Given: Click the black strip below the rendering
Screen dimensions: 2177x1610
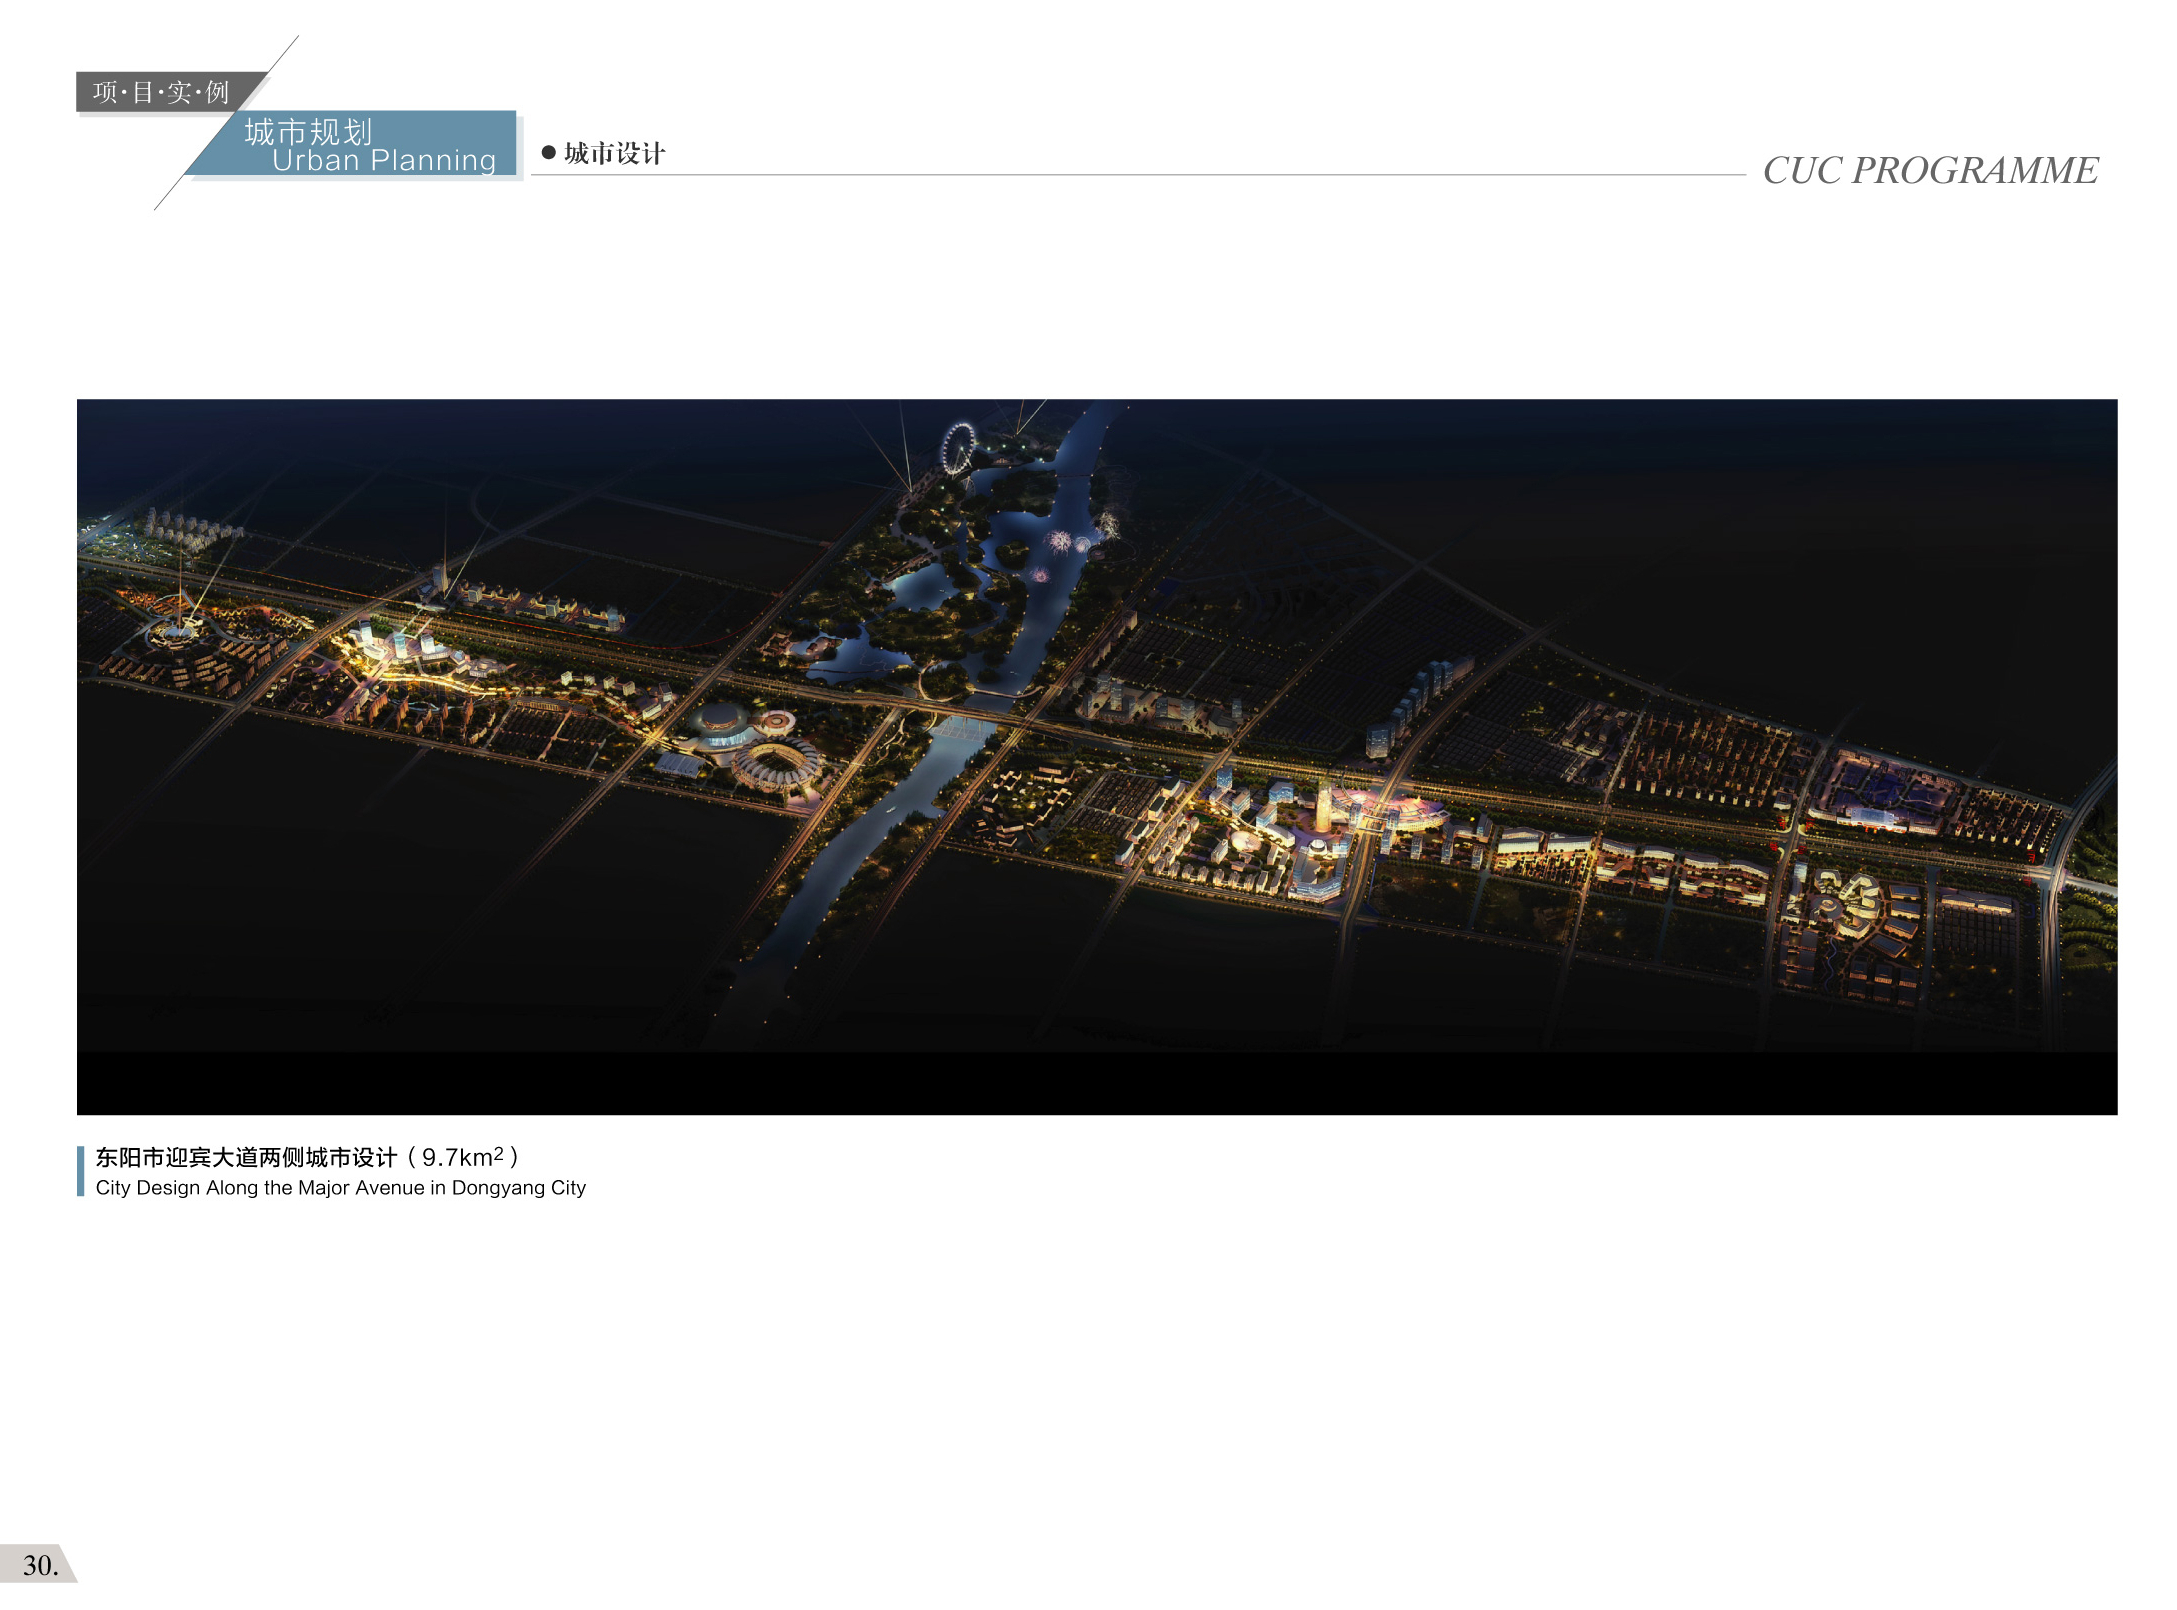Looking at the screenshot, I should pyautogui.click(x=1096, y=1083).
